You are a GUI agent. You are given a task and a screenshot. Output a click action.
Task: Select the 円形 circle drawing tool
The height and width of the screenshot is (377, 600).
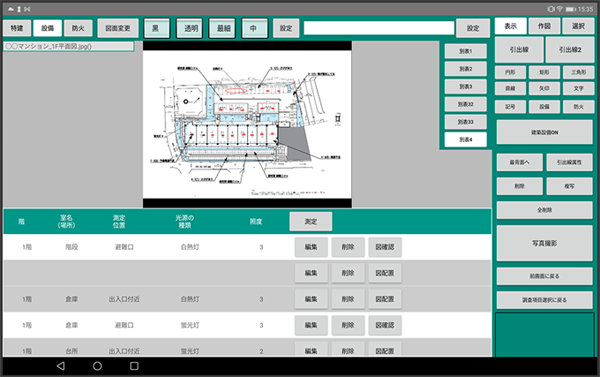tap(510, 72)
